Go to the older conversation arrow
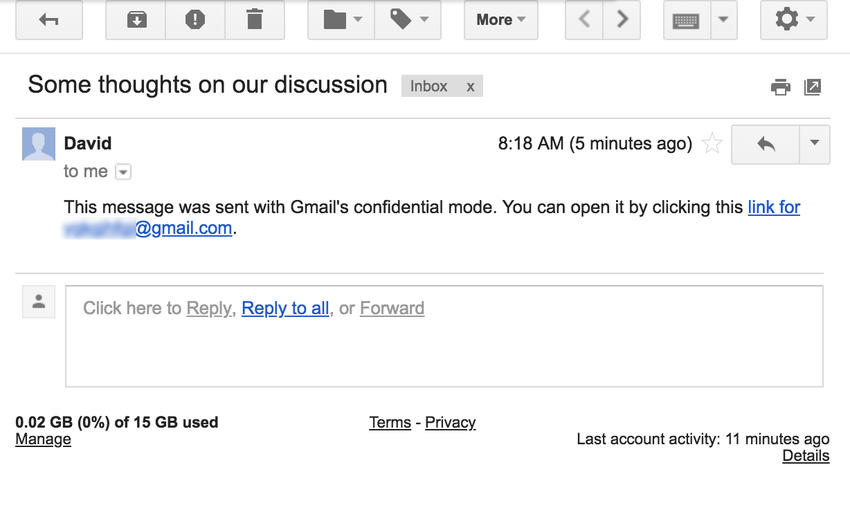This screenshot has height=519, width=850. (x=623, y=20)
